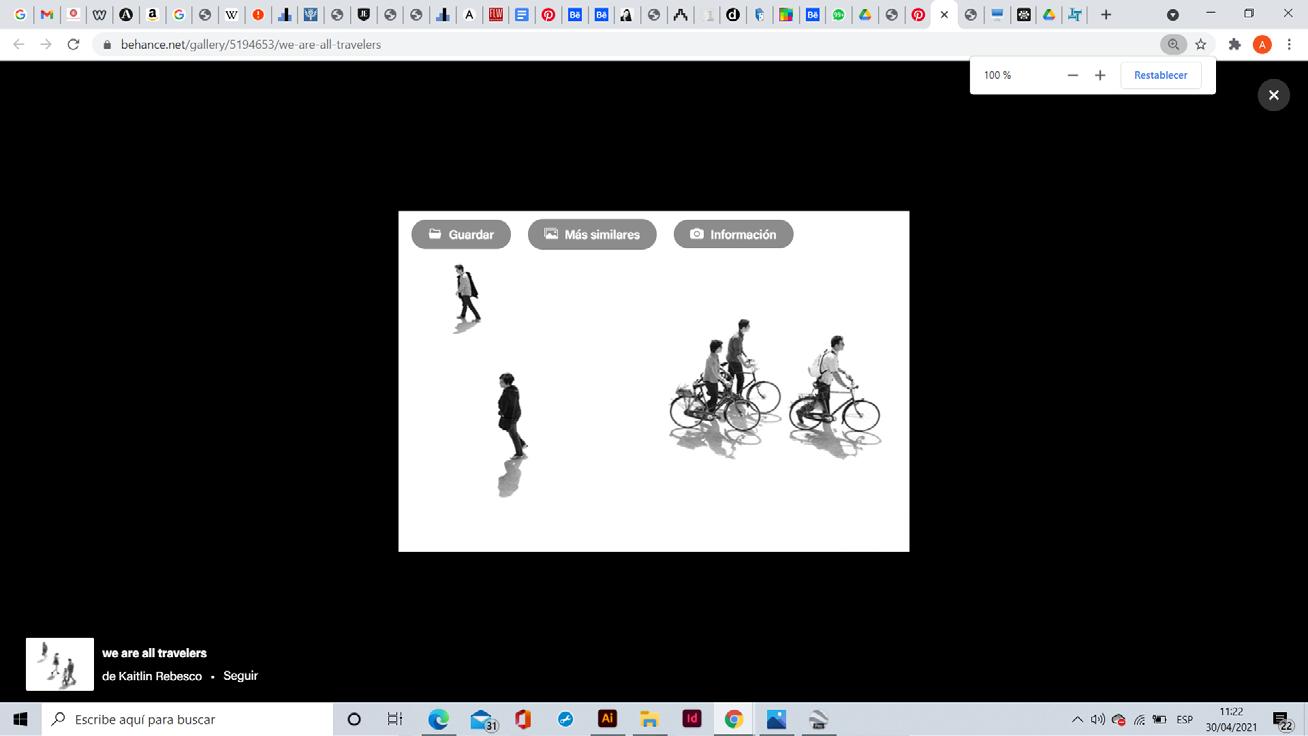The height and width of the screenshot is (736, 1308).
Task: Launch Microsoft Edge from the taskbar
Action: (x=438, y=719)
